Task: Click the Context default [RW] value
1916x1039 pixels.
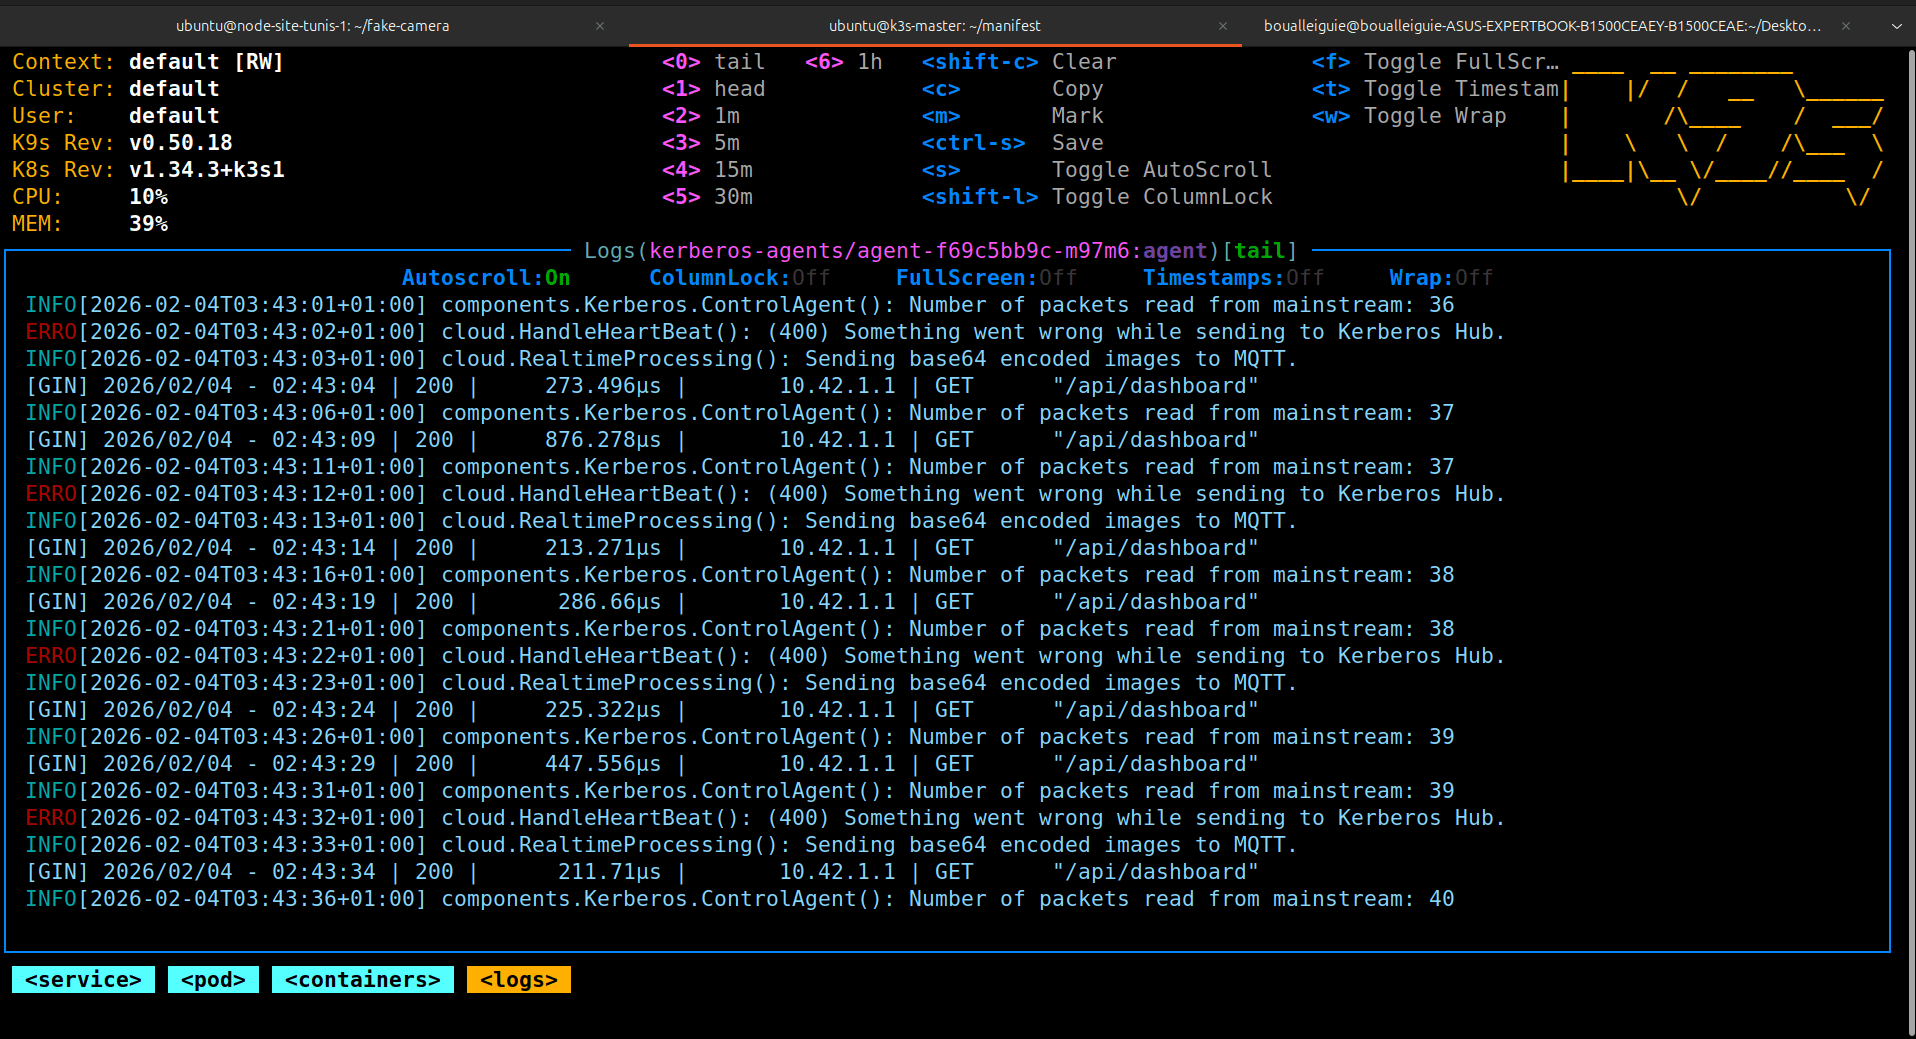Action: coord(206,62)
